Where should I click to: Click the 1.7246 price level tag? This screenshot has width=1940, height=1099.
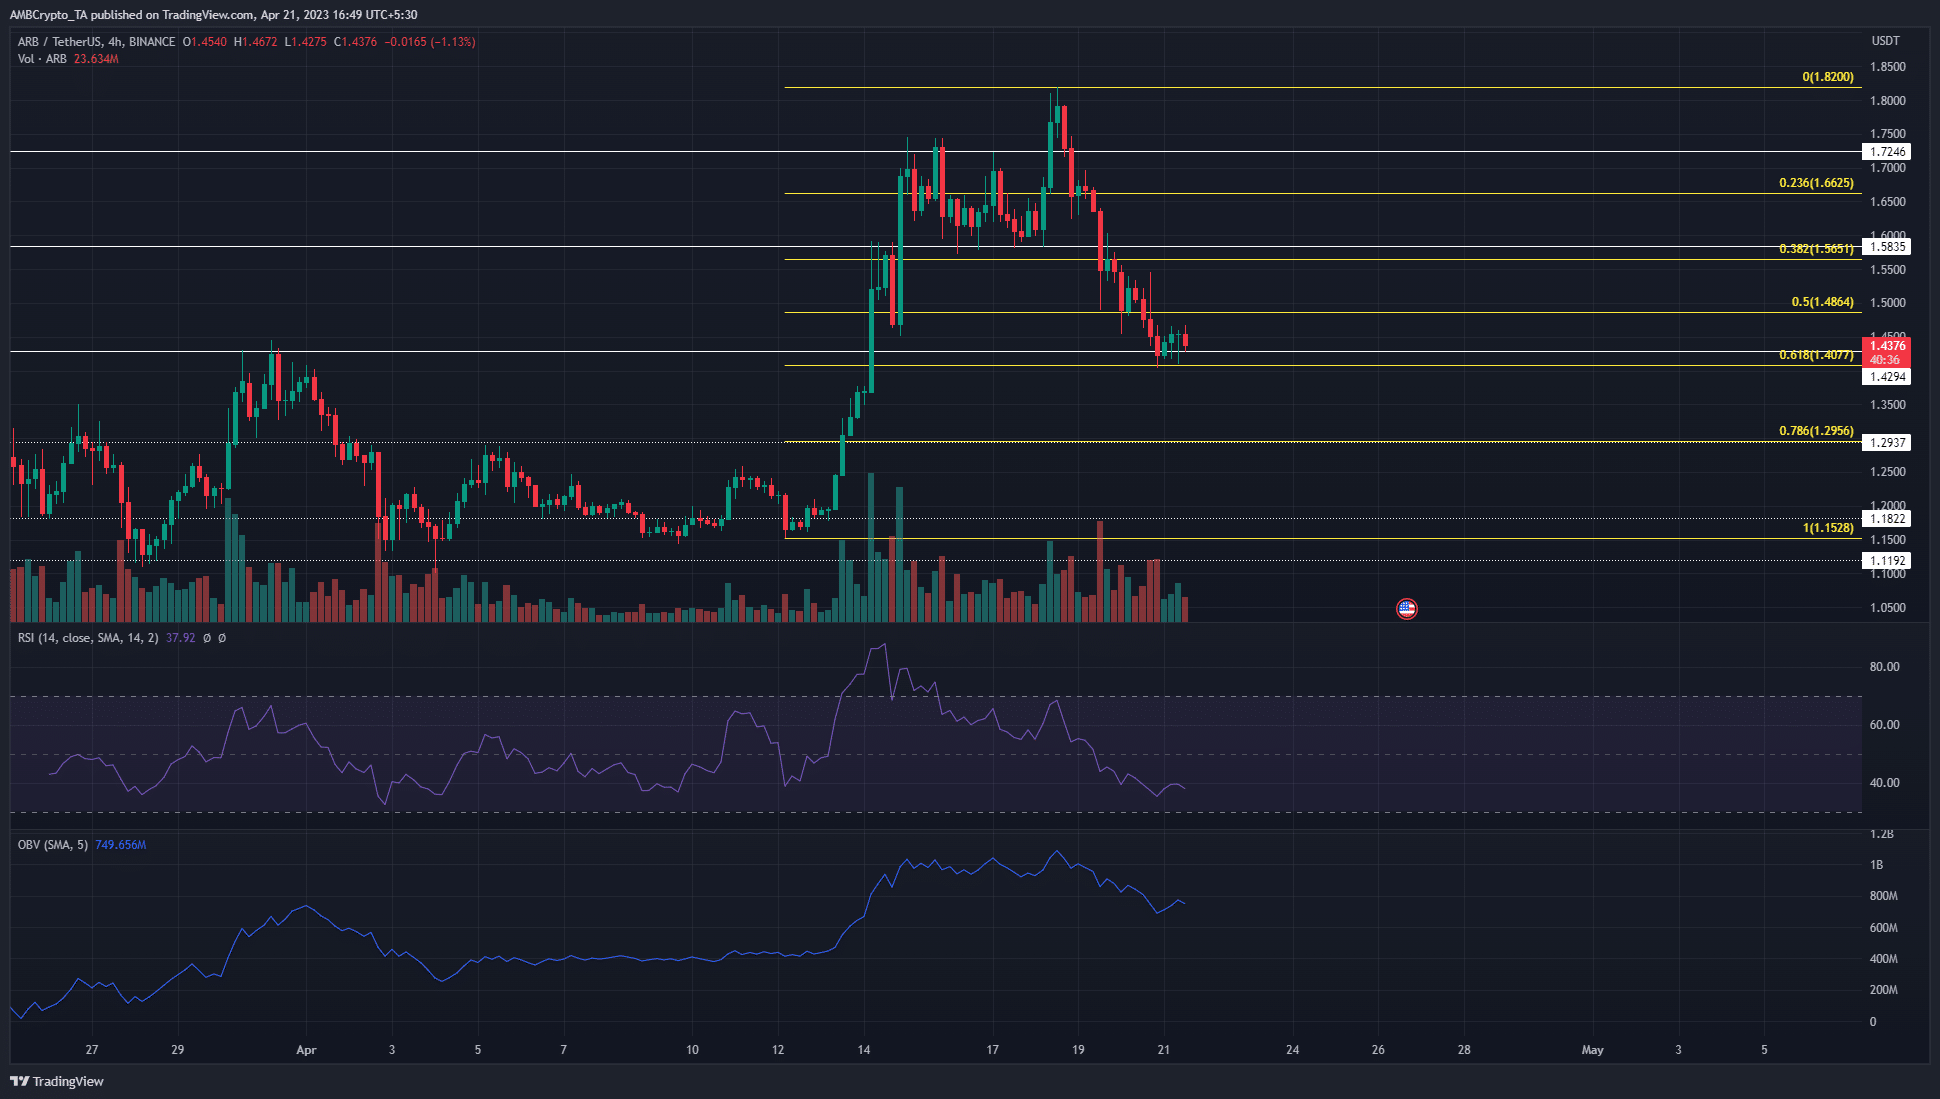click(1886, 152)
